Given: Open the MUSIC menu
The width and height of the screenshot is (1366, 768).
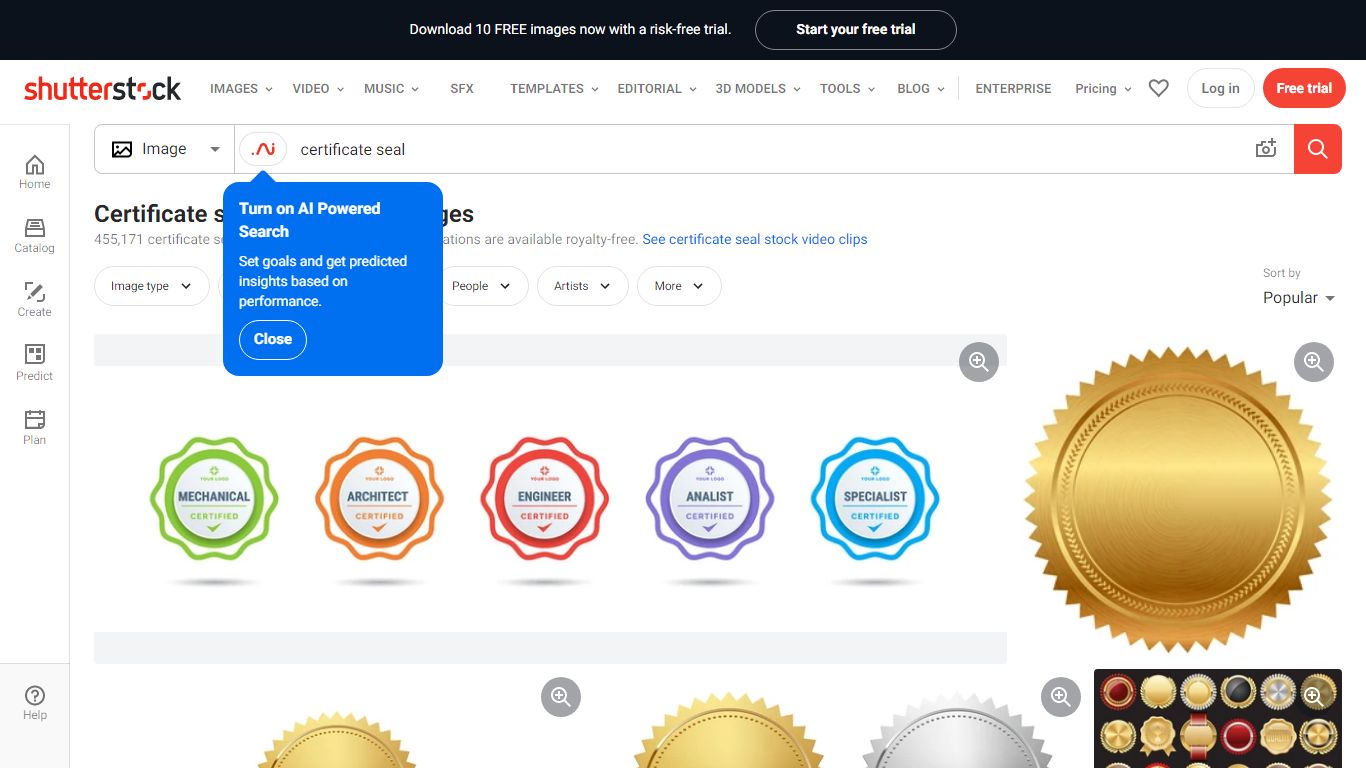Looking at the screenshot, I should tap(391, 88).
